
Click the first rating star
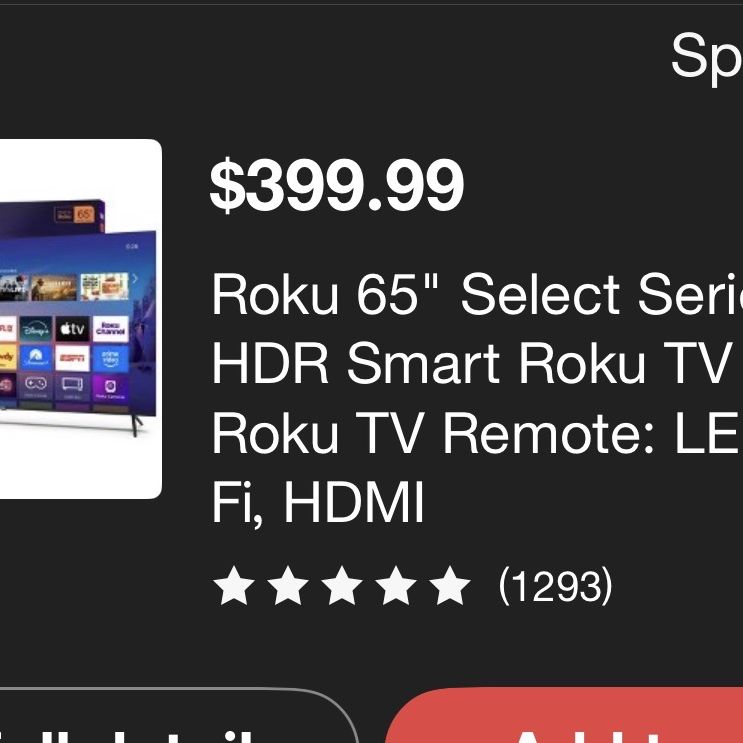[234, 586]
